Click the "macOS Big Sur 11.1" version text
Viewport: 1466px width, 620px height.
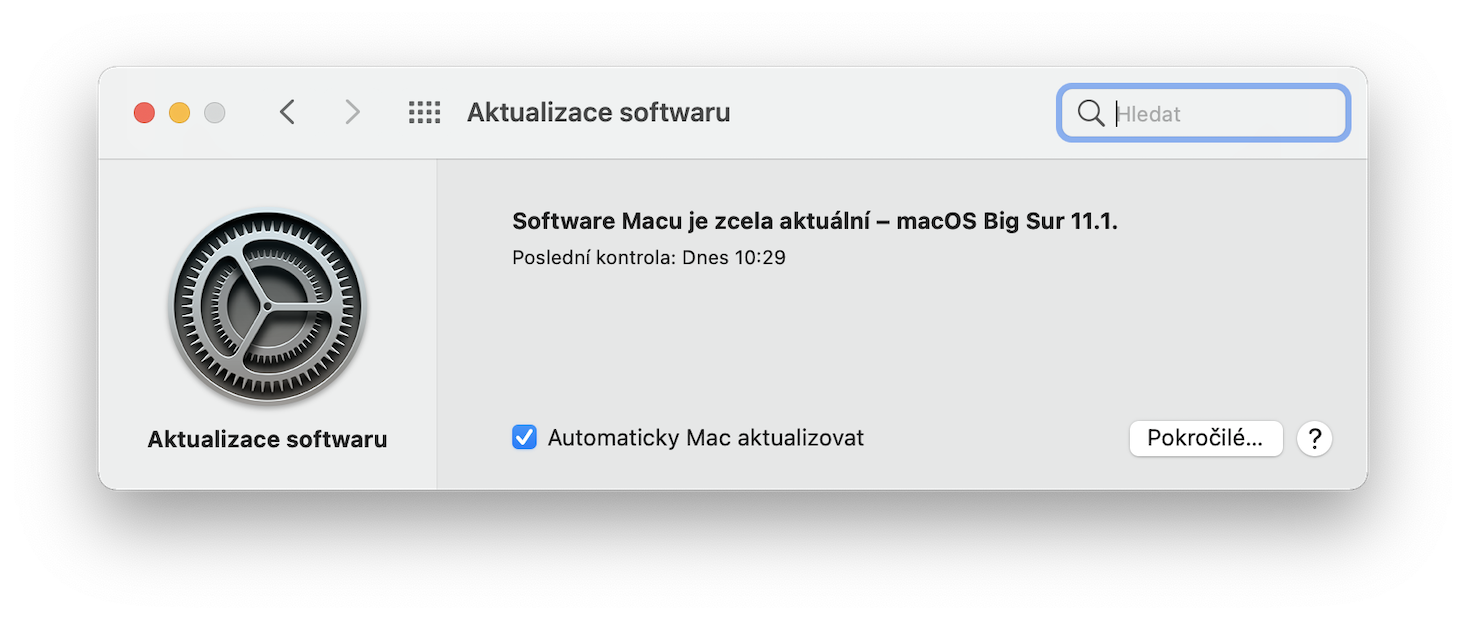(x=1005, y=221)
